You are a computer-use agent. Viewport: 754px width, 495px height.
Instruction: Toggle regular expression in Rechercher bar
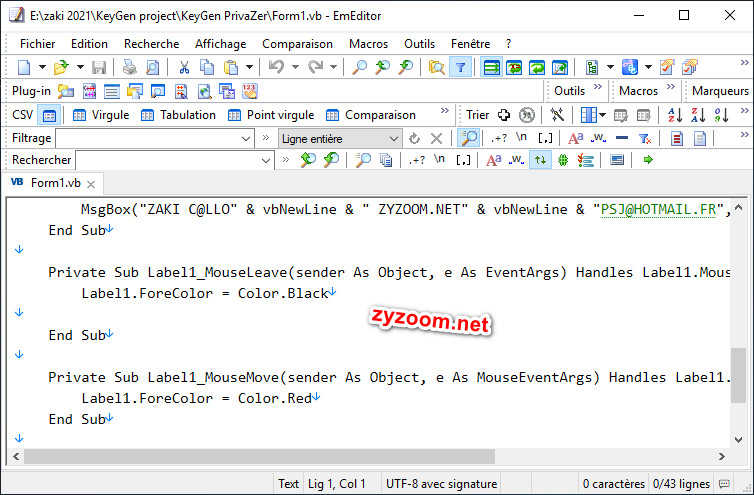(416, 160)
